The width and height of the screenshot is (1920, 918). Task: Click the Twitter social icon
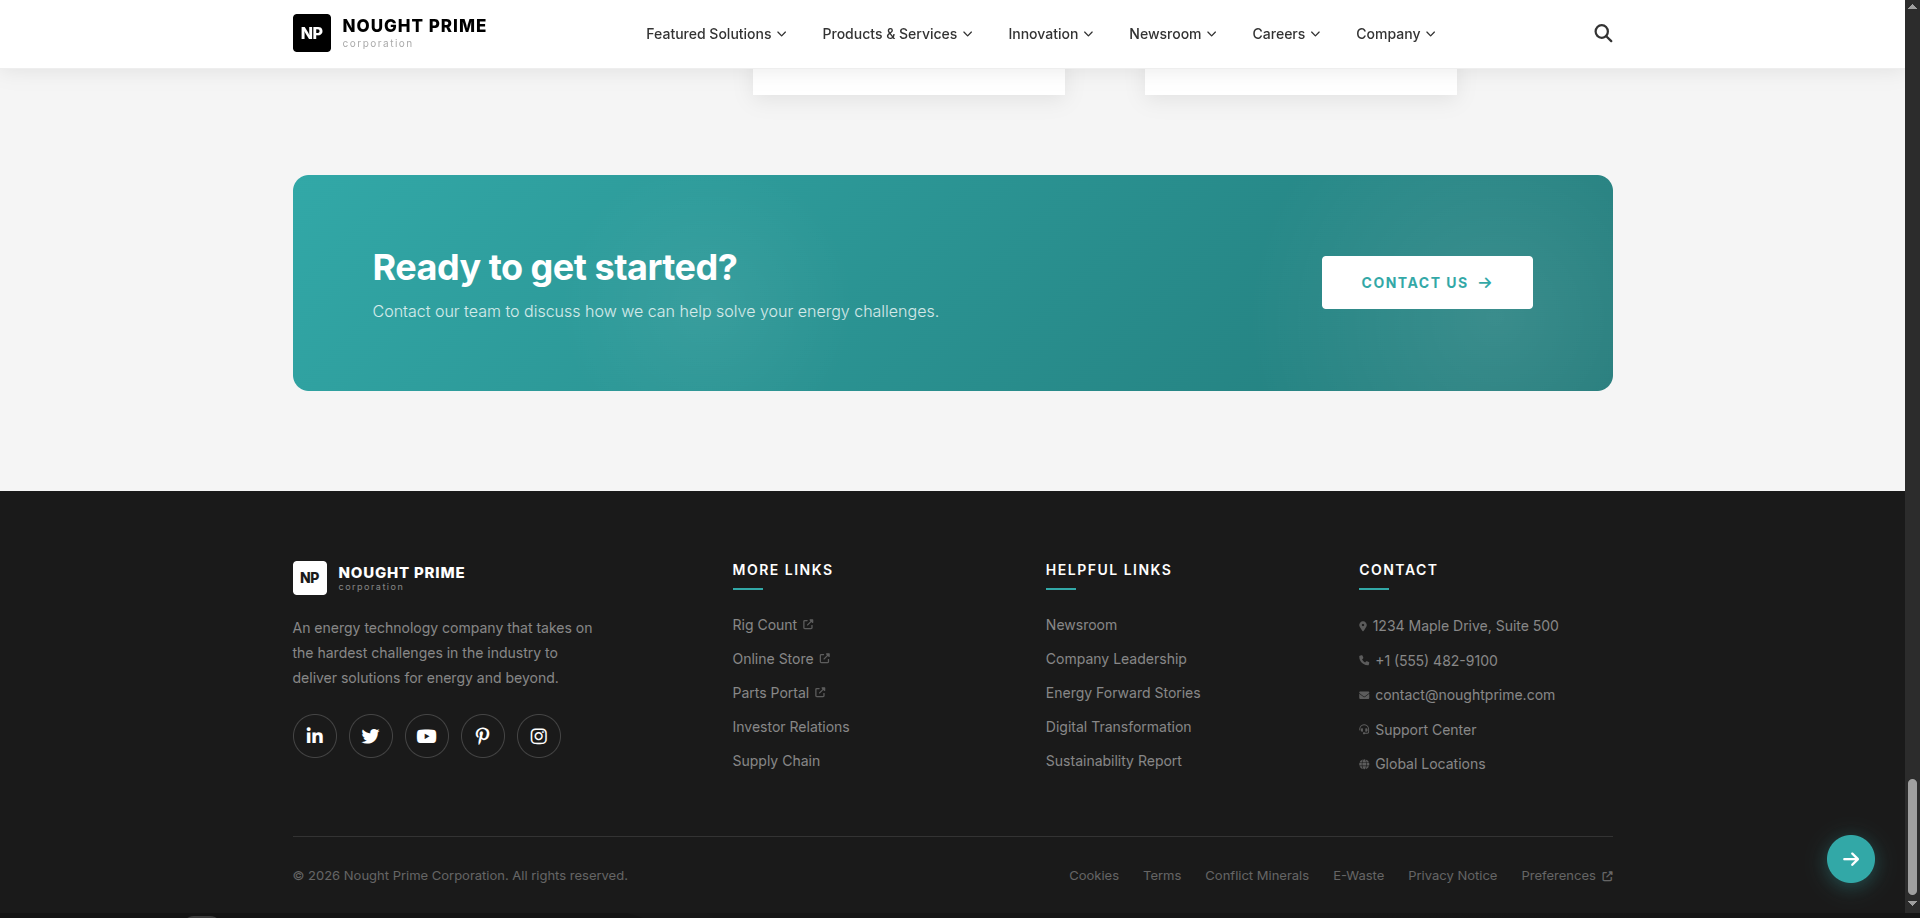[x=370, y=735]
